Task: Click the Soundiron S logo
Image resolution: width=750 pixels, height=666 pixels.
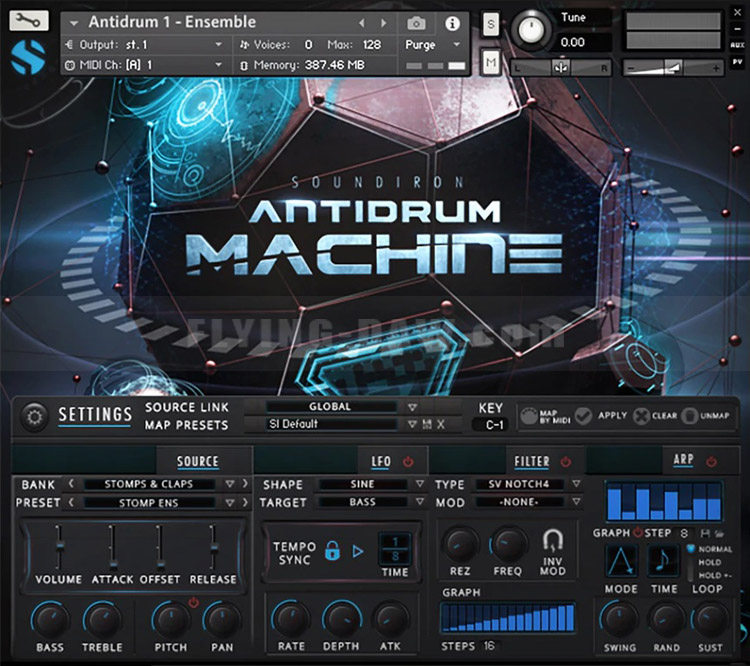Action: coord(28,57)
